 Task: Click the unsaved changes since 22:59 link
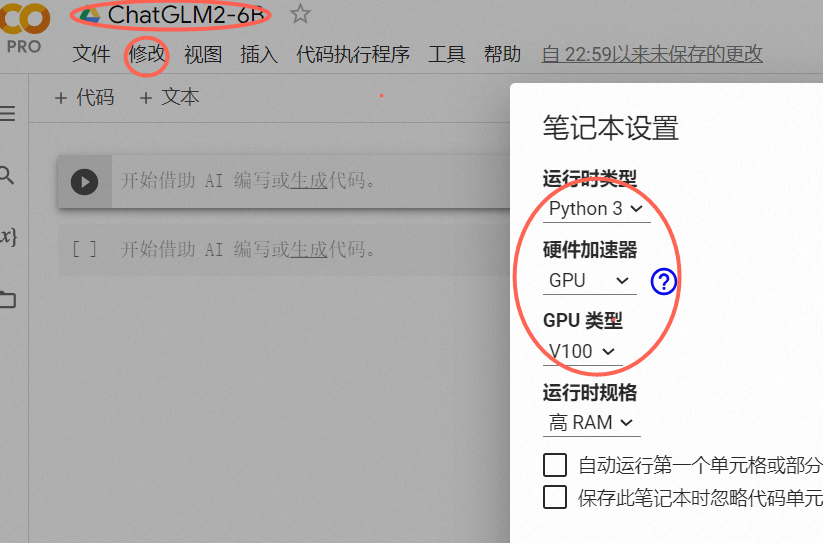tap(651, 54)
